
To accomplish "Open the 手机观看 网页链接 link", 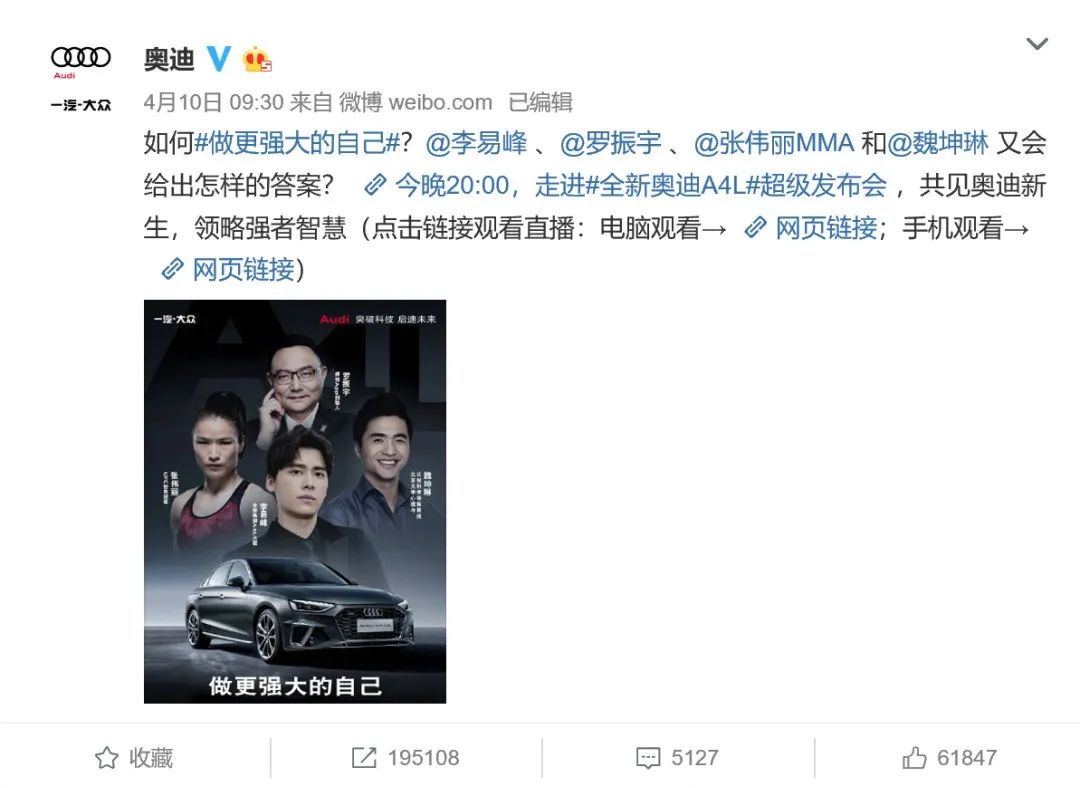I will click(x=228, y=270).
